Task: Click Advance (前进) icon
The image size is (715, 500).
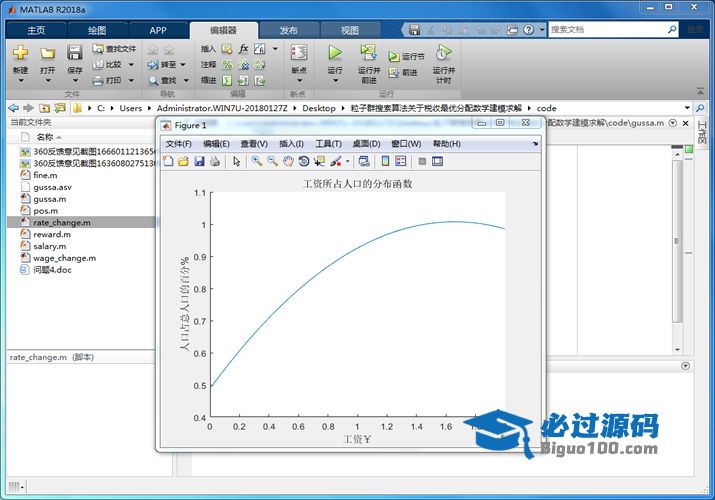Action: tap(394, 72)
